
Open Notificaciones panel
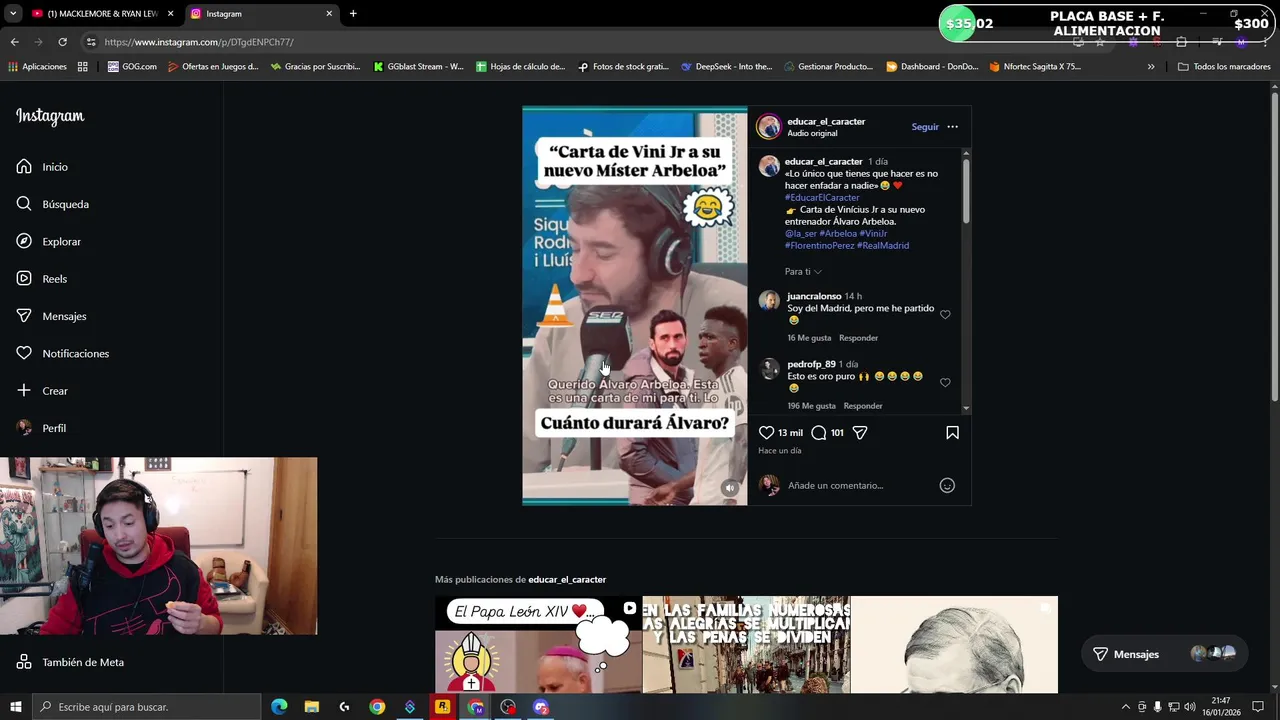click(62, 353)
